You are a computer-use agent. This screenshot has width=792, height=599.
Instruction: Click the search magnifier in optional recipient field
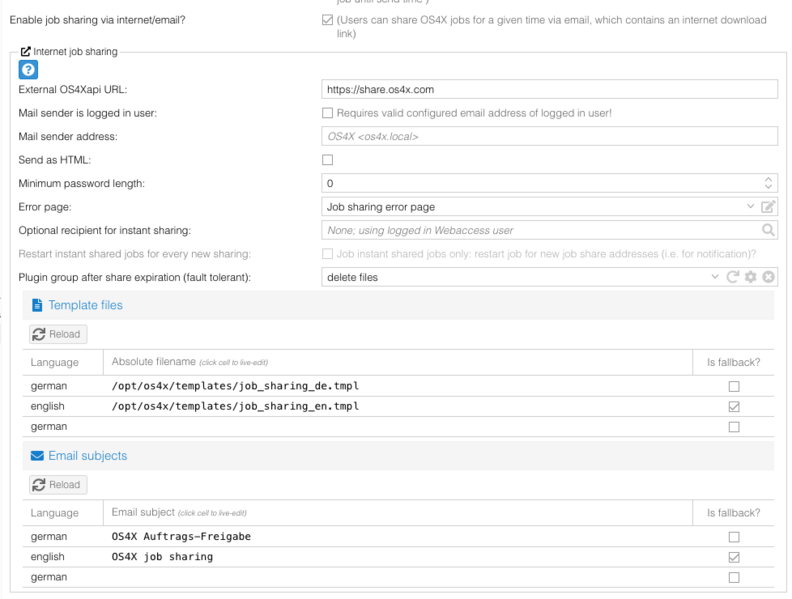coord(768,230)
